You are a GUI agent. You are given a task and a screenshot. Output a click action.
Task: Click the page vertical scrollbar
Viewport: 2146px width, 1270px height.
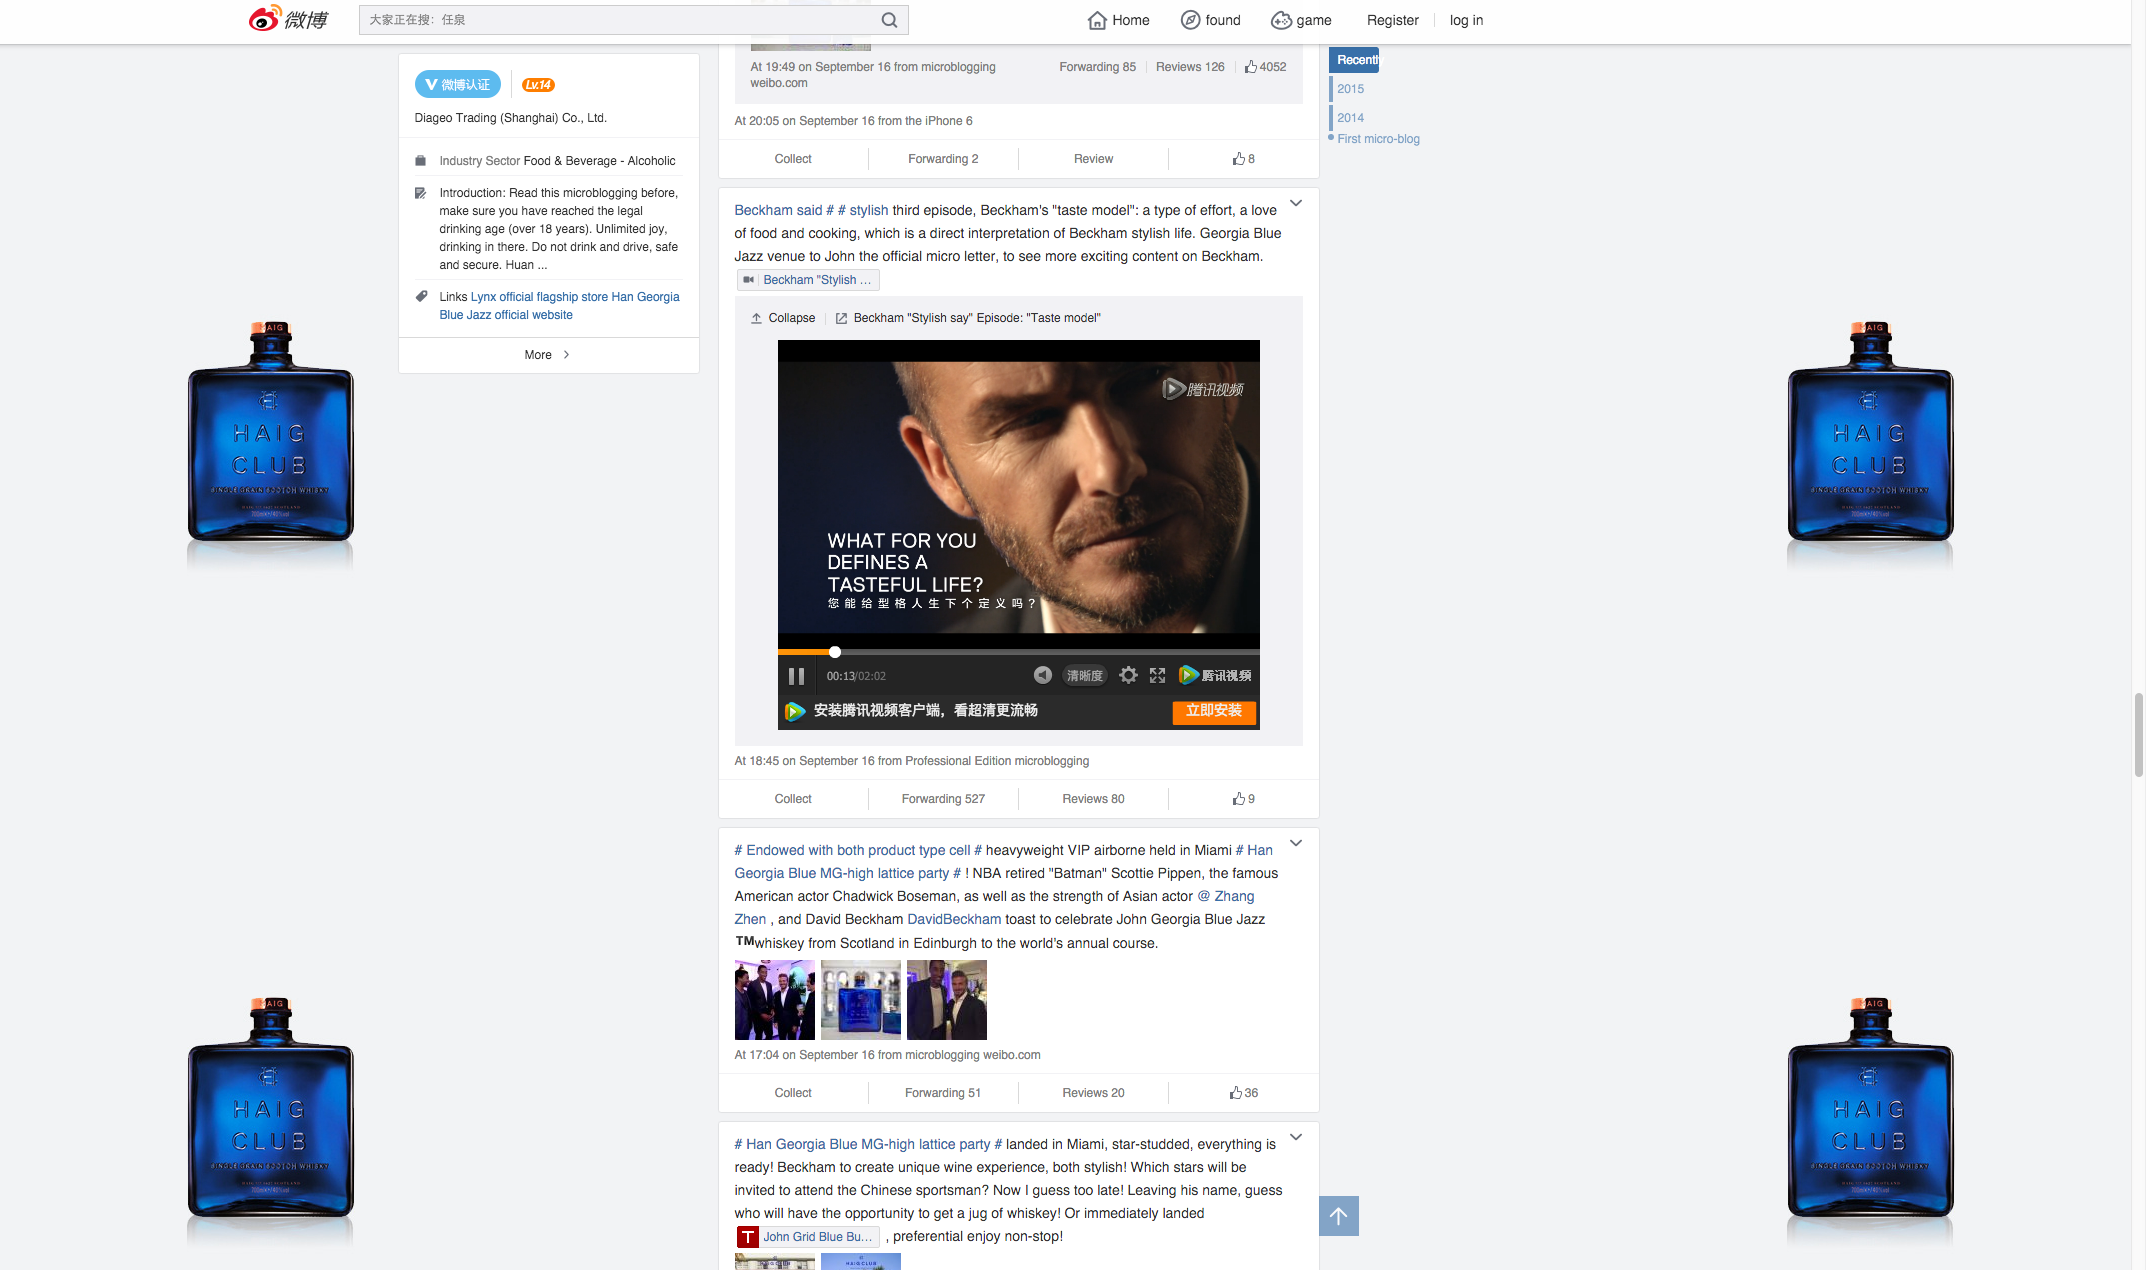(2139, 734)
